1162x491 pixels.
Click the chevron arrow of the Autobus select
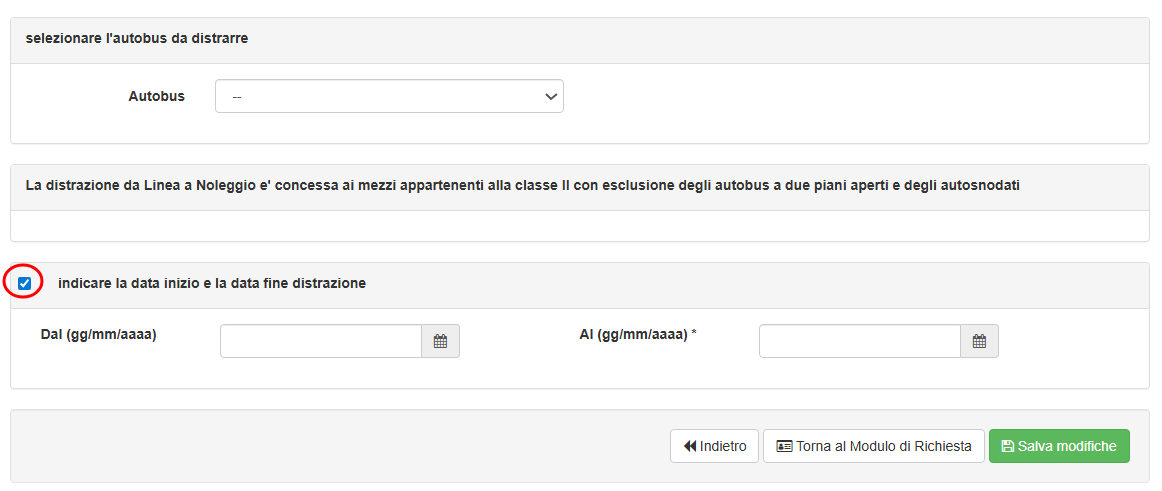coord(549,97)
